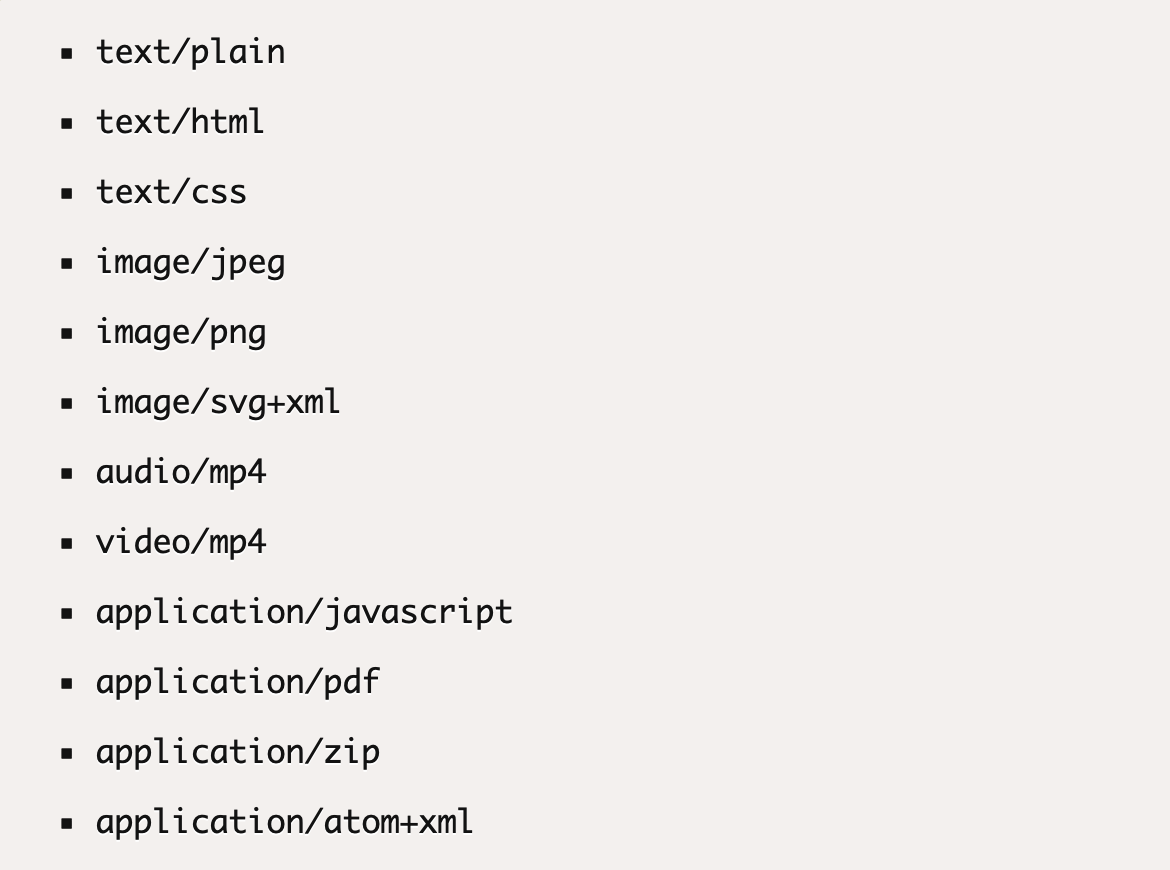Select the application/pdf item
1170x870 pixels.
point(238,683)
